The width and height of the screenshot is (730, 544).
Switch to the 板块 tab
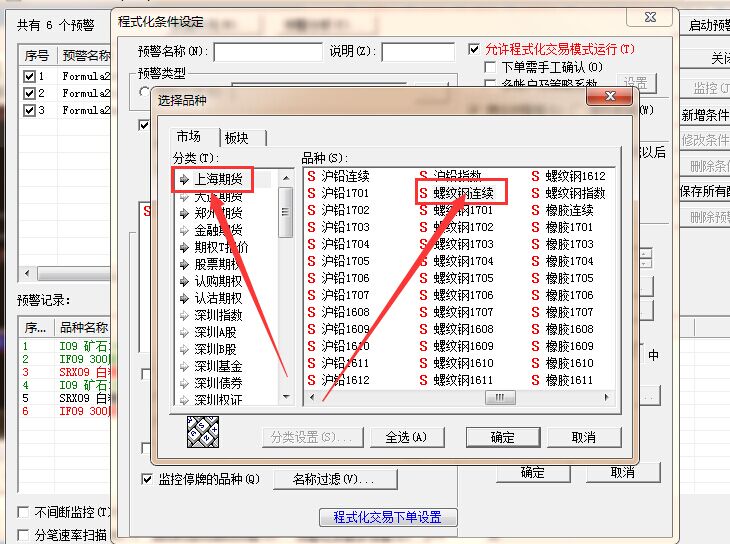click(237, 138)
